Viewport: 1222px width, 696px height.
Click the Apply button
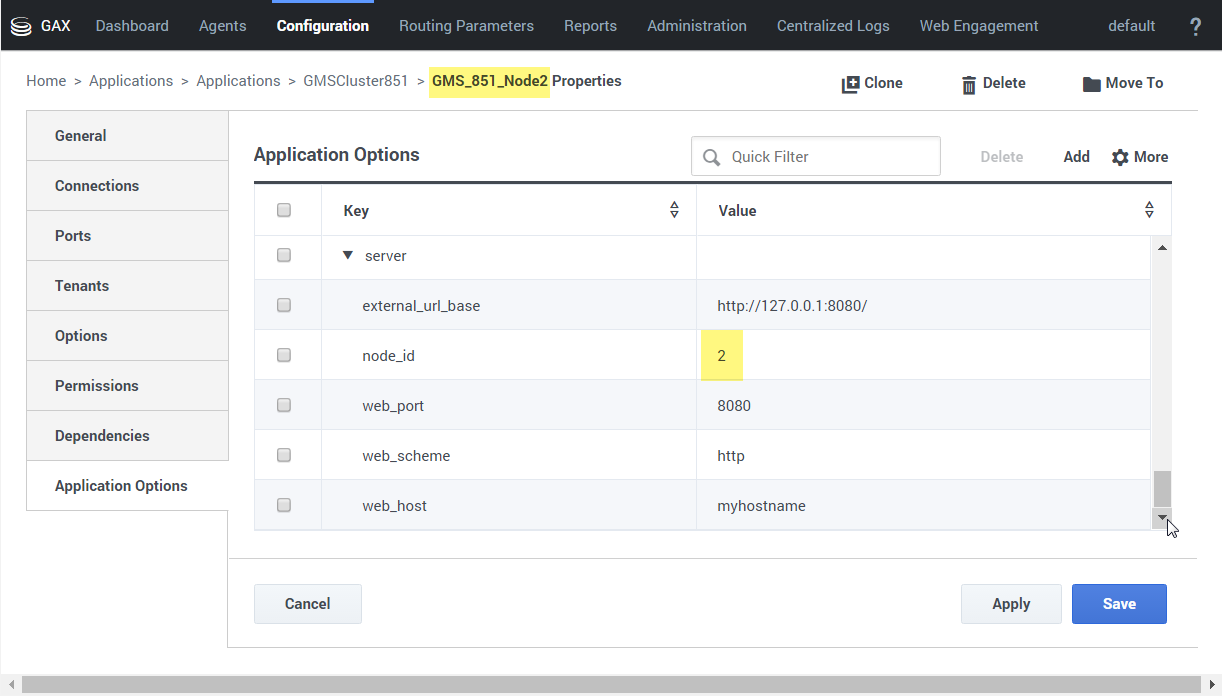point(1011,604)
